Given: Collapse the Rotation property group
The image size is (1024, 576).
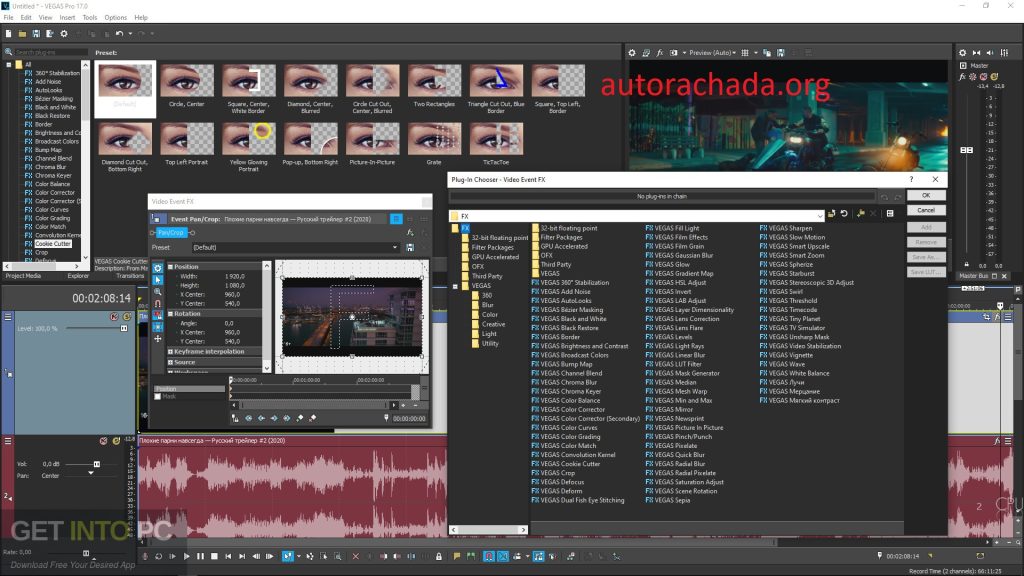Looking at the screenshot, I should (x=170, y=313).
